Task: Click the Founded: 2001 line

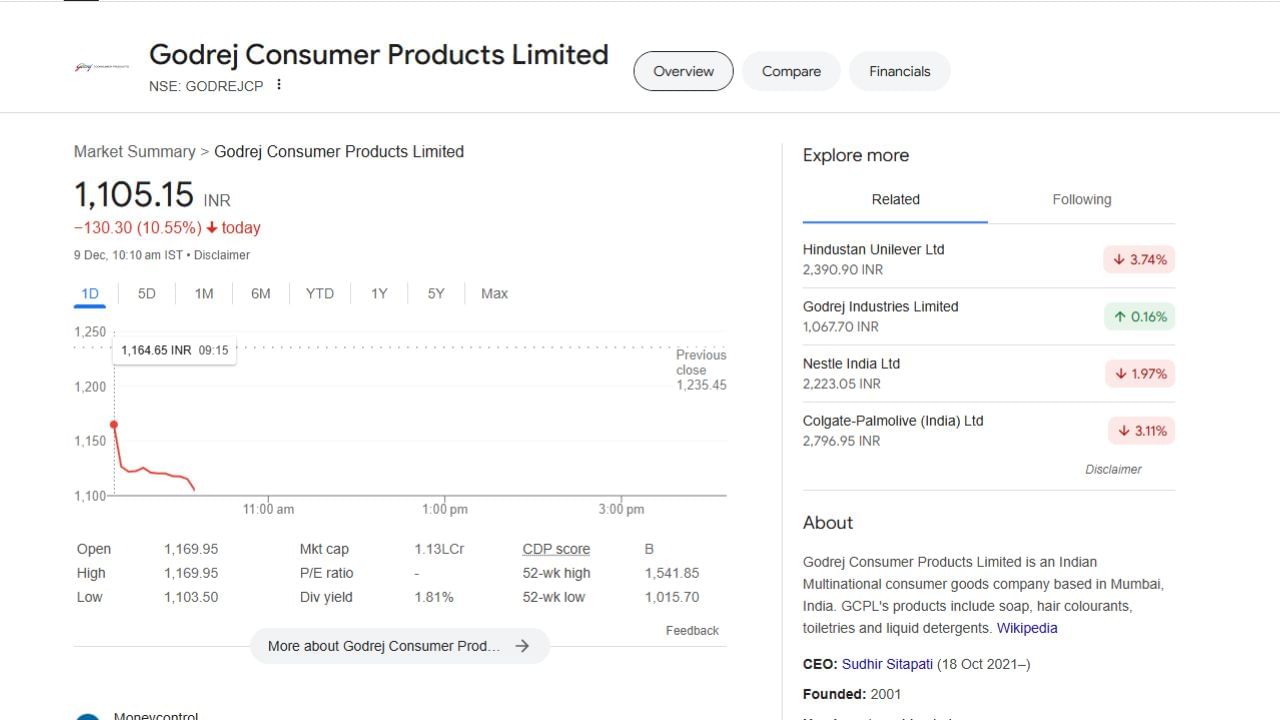Action: pos(852,694)
